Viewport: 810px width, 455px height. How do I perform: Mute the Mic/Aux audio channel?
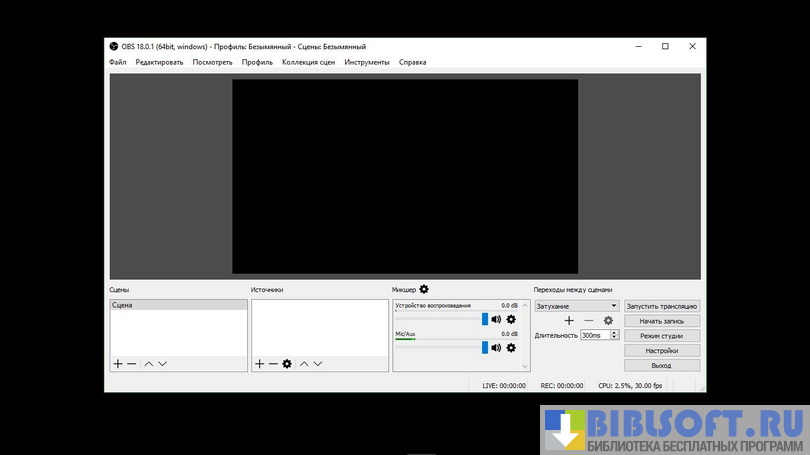pos(496,348)
